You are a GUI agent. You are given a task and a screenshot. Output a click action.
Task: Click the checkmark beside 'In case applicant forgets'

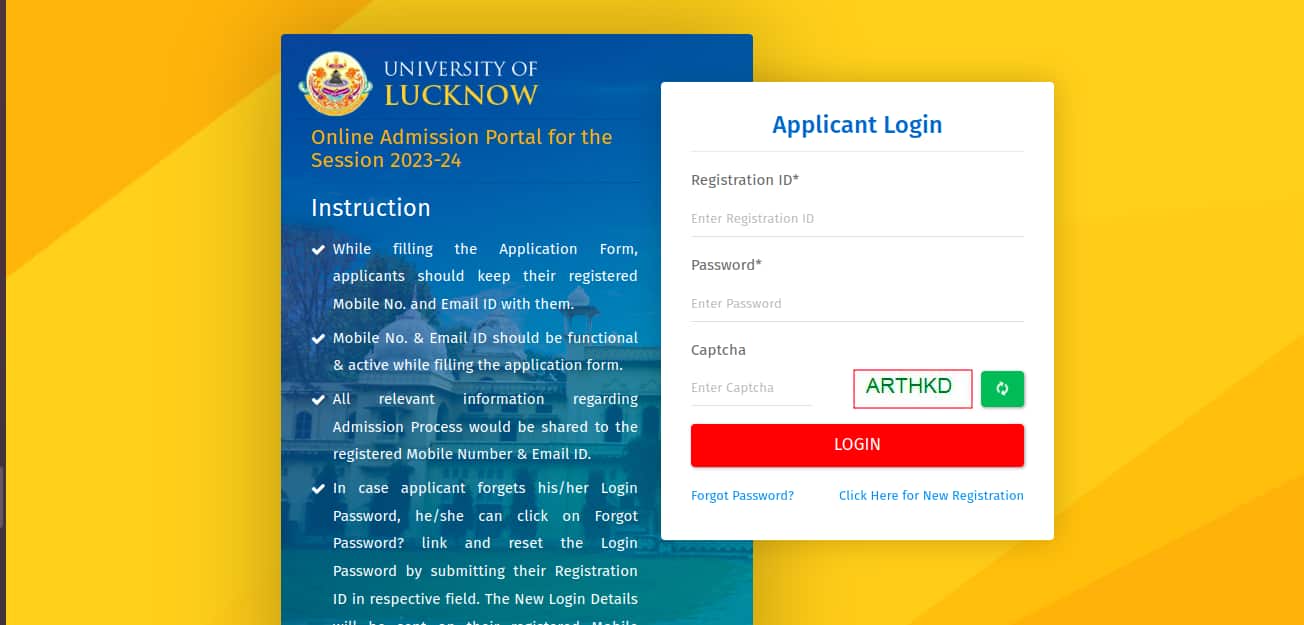tap(318, 489)
